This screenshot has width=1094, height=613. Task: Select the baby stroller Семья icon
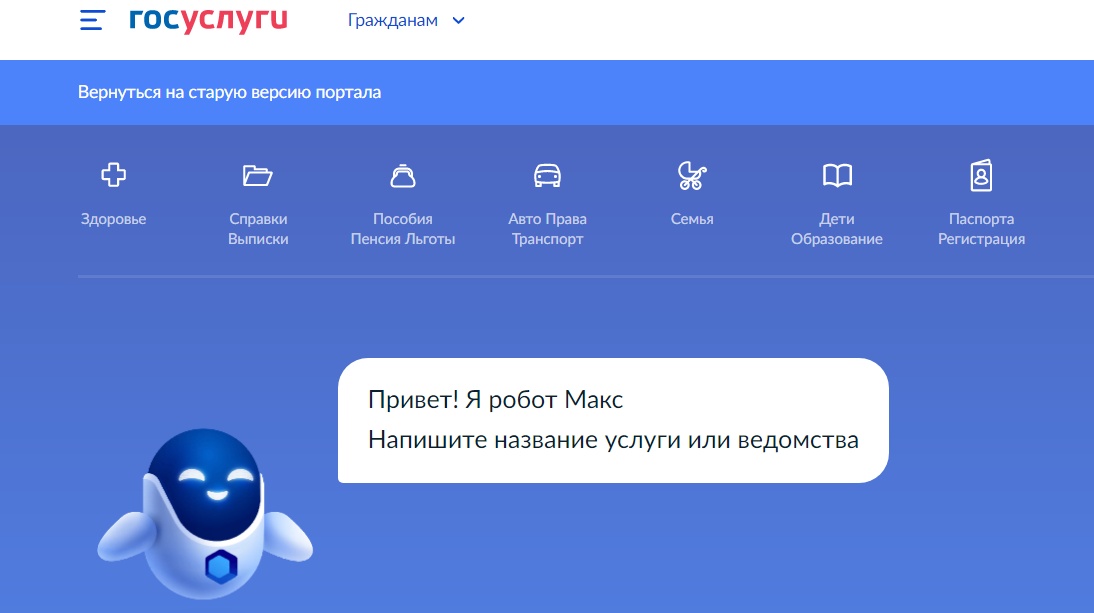[692, 177]
